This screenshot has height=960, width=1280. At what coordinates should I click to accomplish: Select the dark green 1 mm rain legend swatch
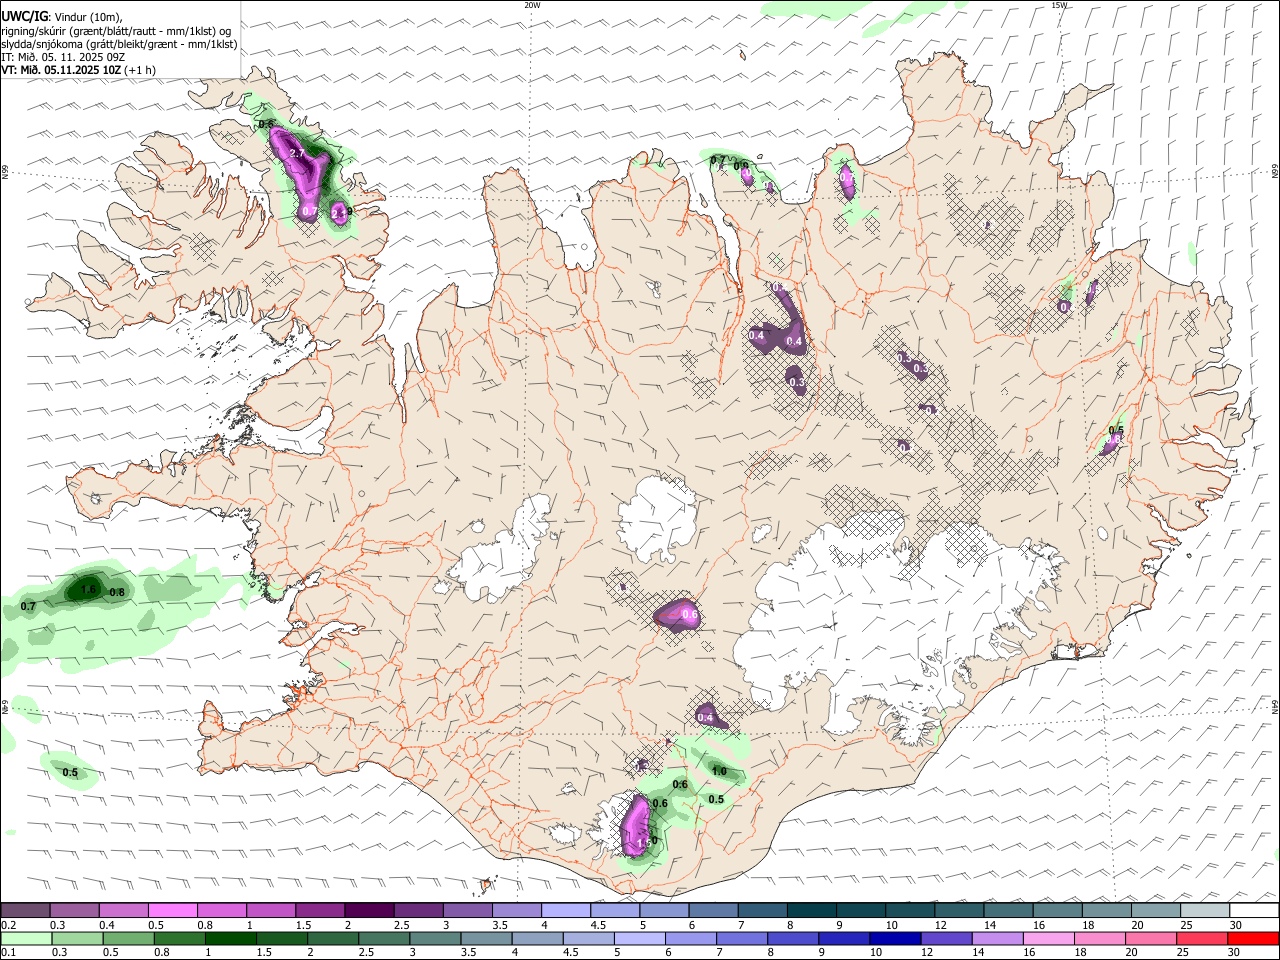pyautogui.click(x=230, y=939)
